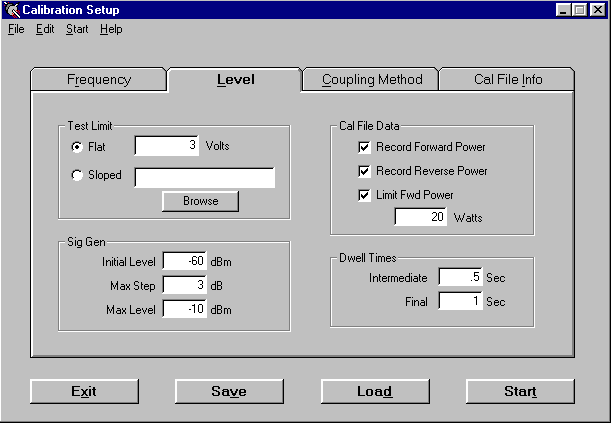Screen dimensions: 612x424
Task: Click the Start button at bottom right
Action: 520,391
